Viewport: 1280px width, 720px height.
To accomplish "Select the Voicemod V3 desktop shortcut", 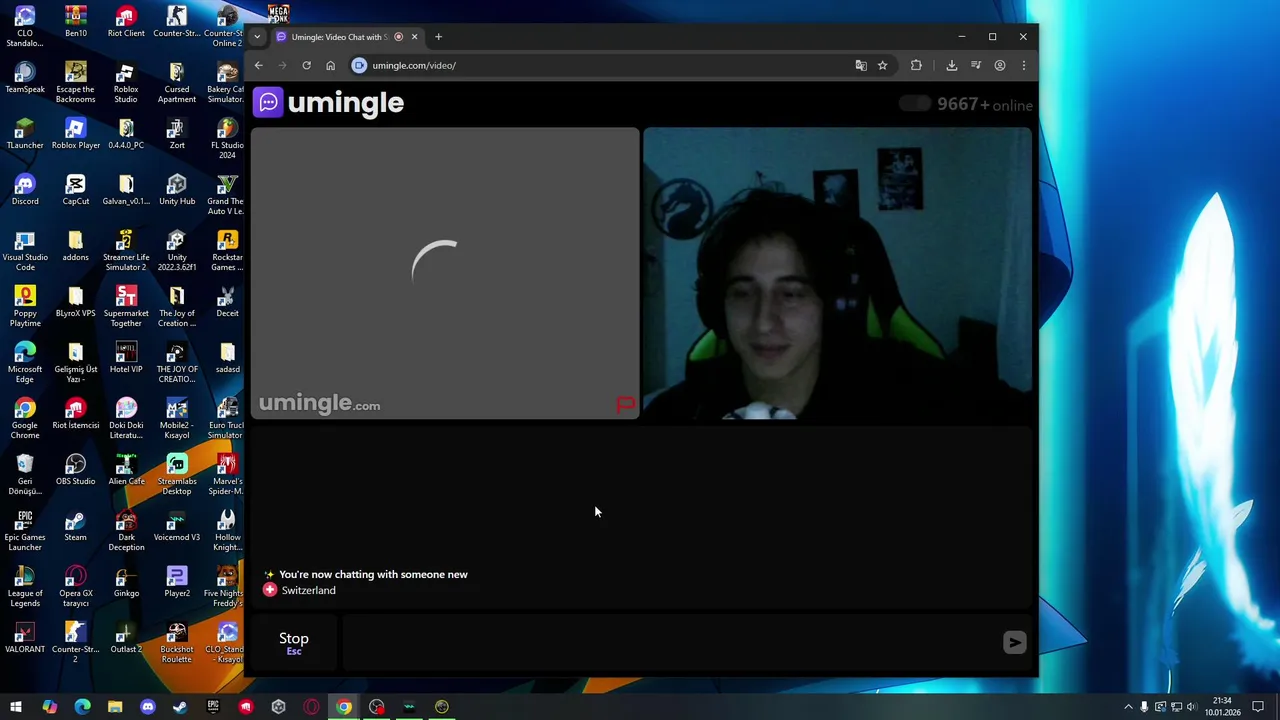I will tap(177, 524).
